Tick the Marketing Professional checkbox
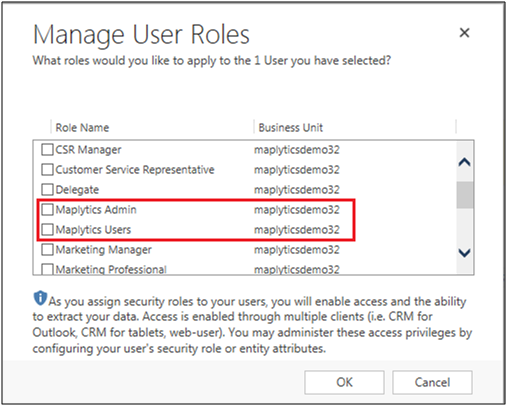508x406 pixels. tap(47, 269)
